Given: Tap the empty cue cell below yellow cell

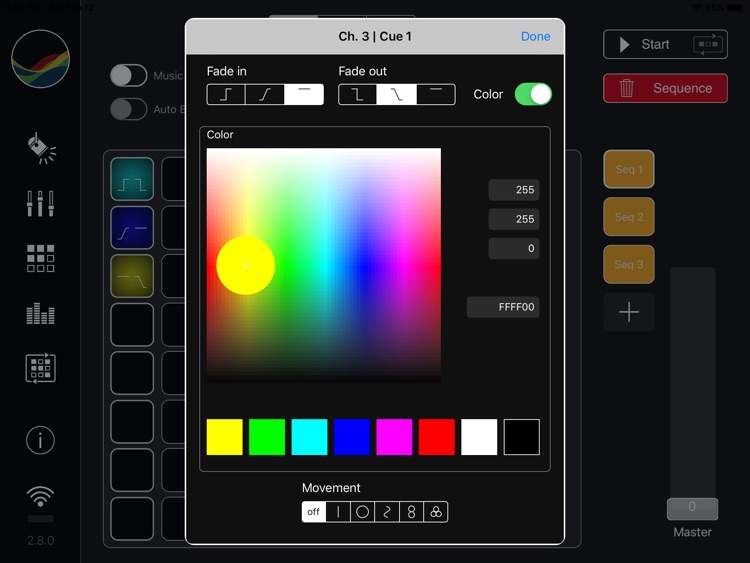Looking at the screenshot, I should point(132,325).
